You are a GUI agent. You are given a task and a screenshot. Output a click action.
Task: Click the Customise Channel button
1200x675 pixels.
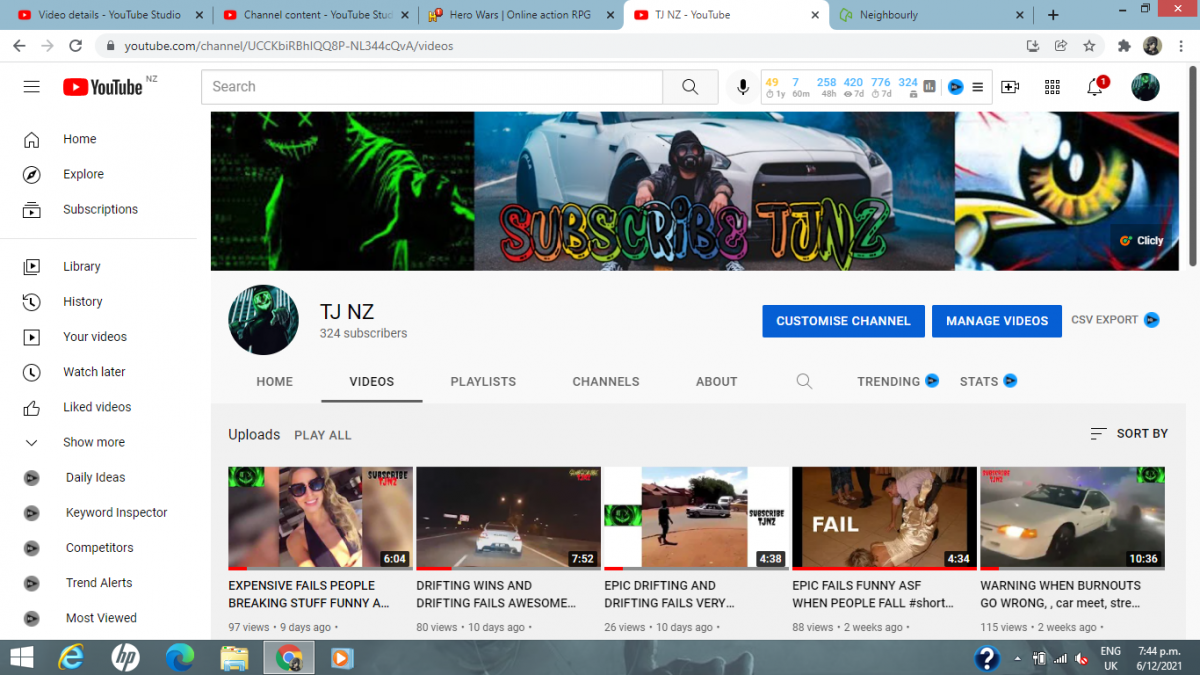(x=843, y=321)
